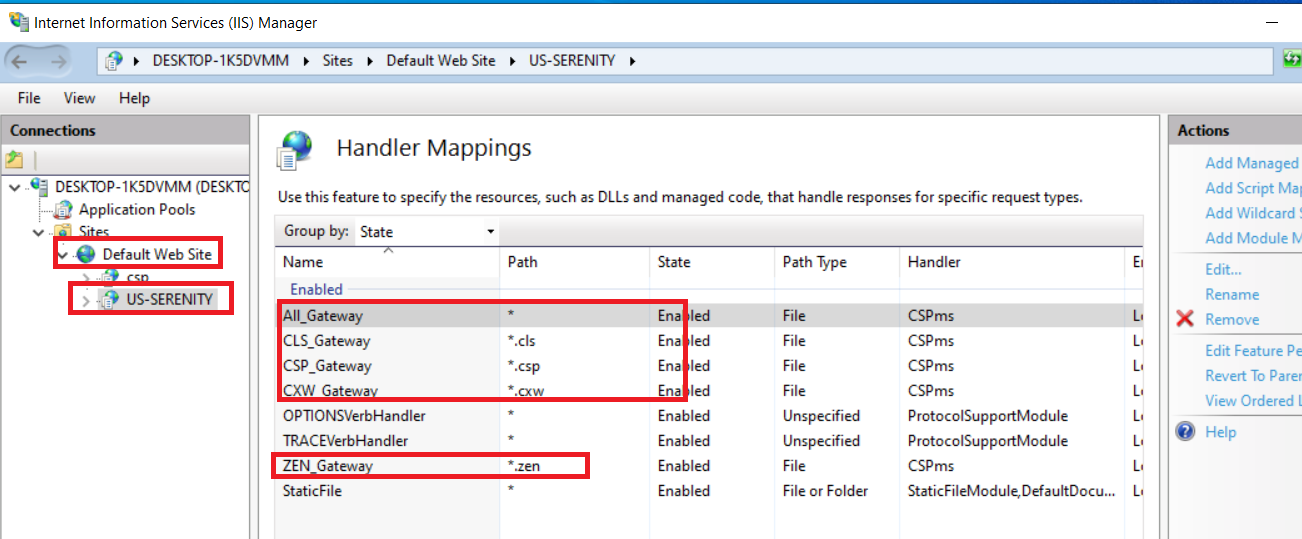
Task: Click the Back navigation arrow
Action: 21,61
